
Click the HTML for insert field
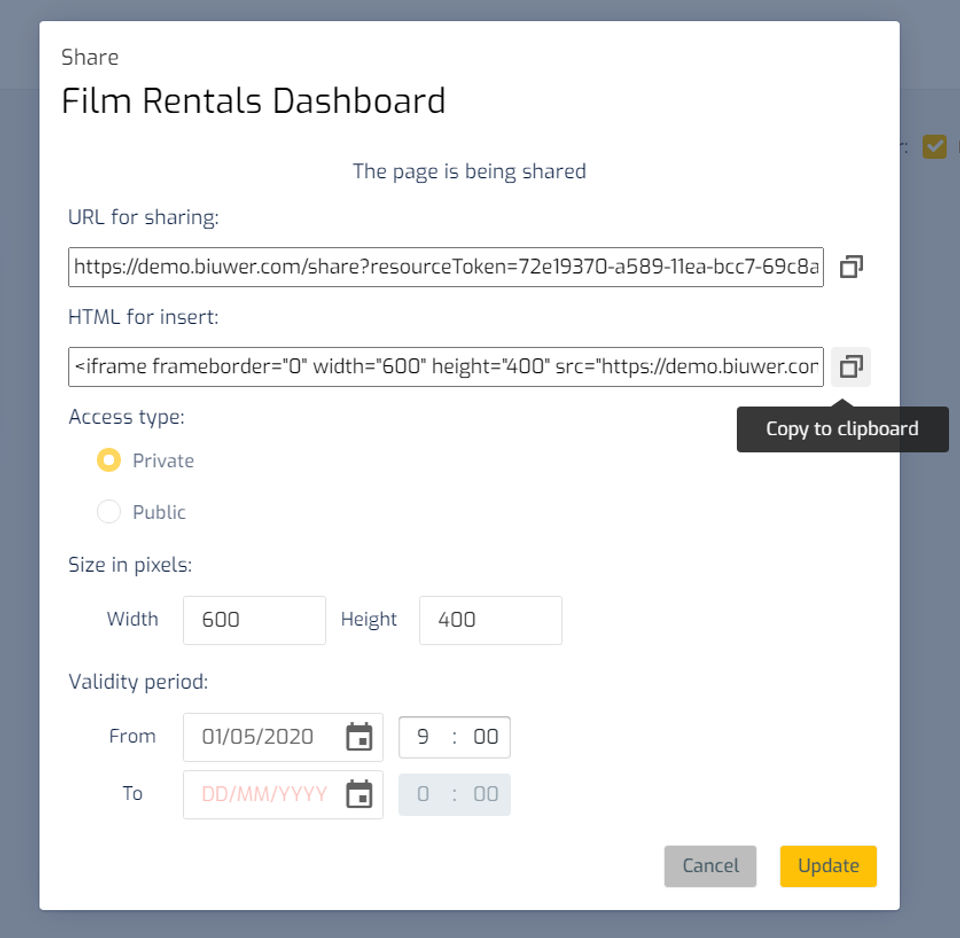[x=446, y=367]
